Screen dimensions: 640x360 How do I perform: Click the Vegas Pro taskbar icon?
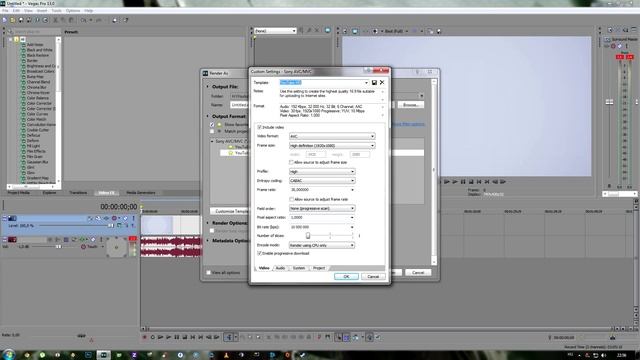point(103,355)
